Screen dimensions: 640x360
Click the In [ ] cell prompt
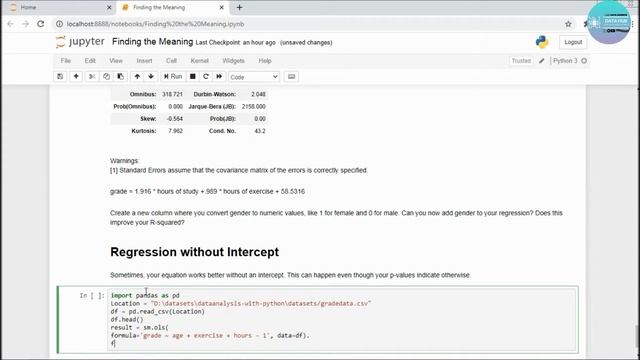point(92,296)
